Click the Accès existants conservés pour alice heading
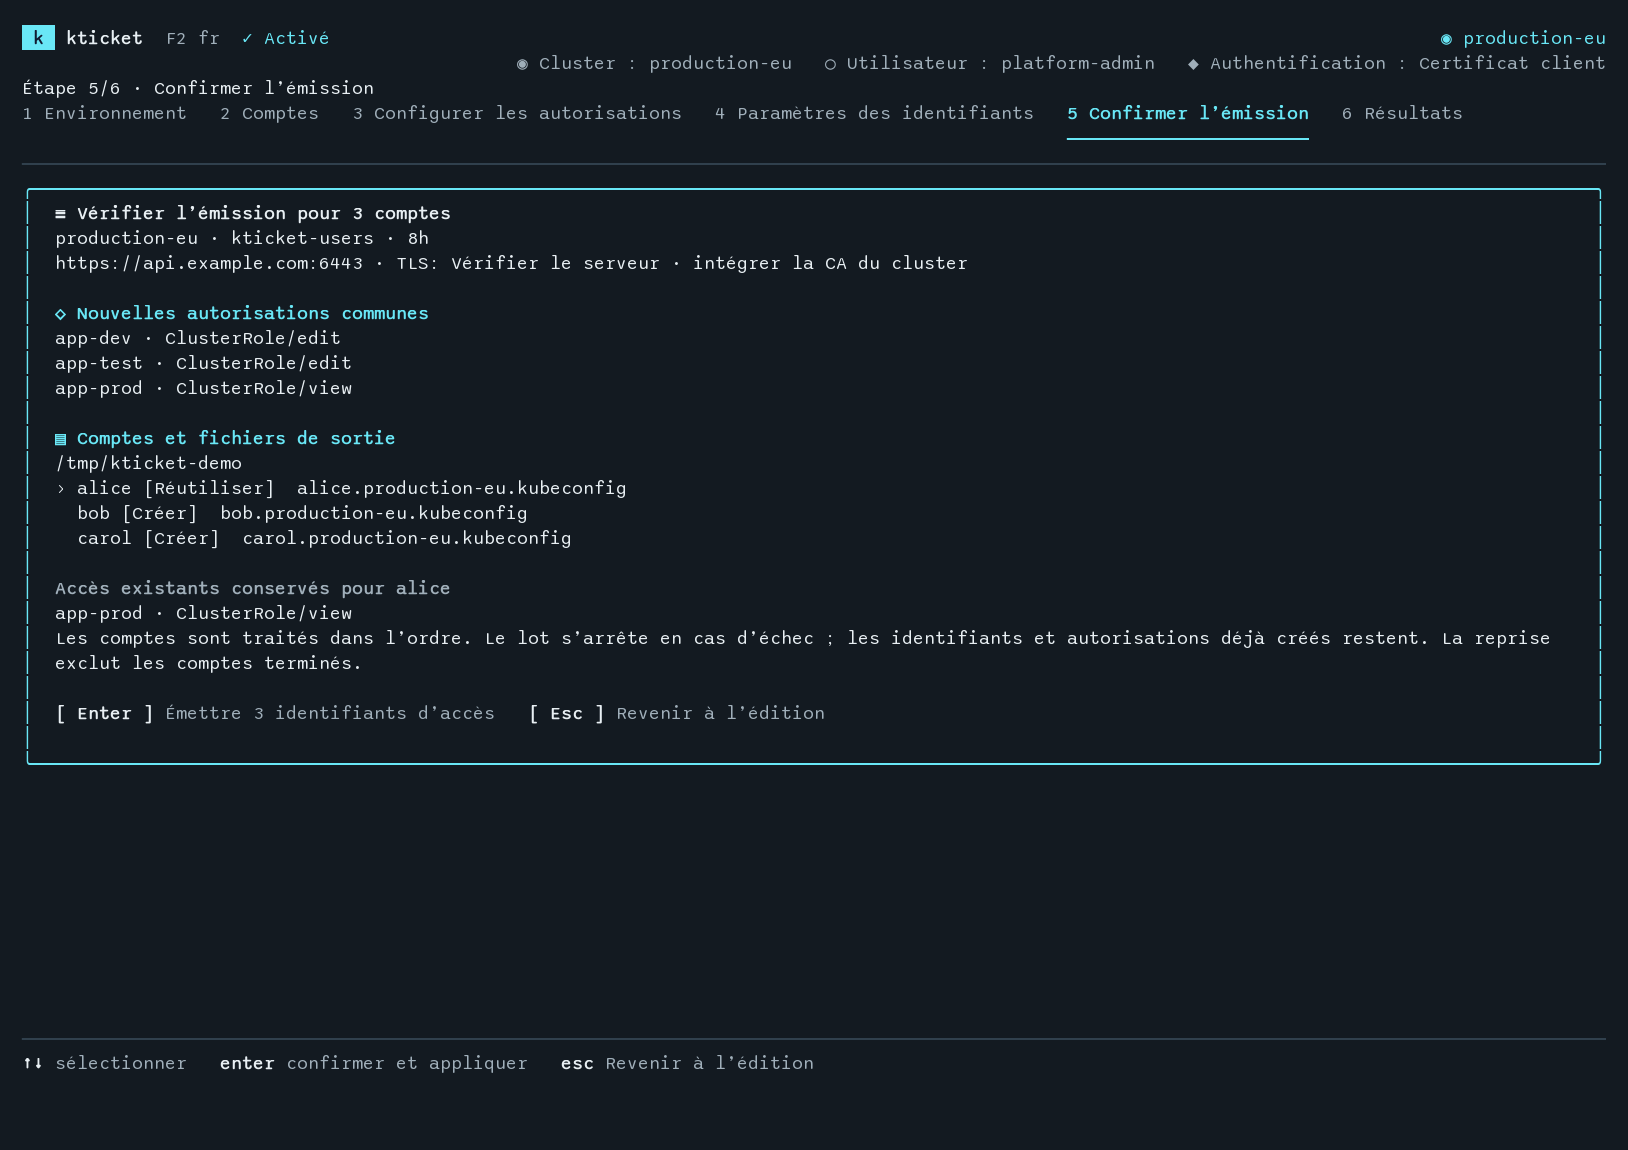This screenshot has width=1628, height=1150. [253, 589]
